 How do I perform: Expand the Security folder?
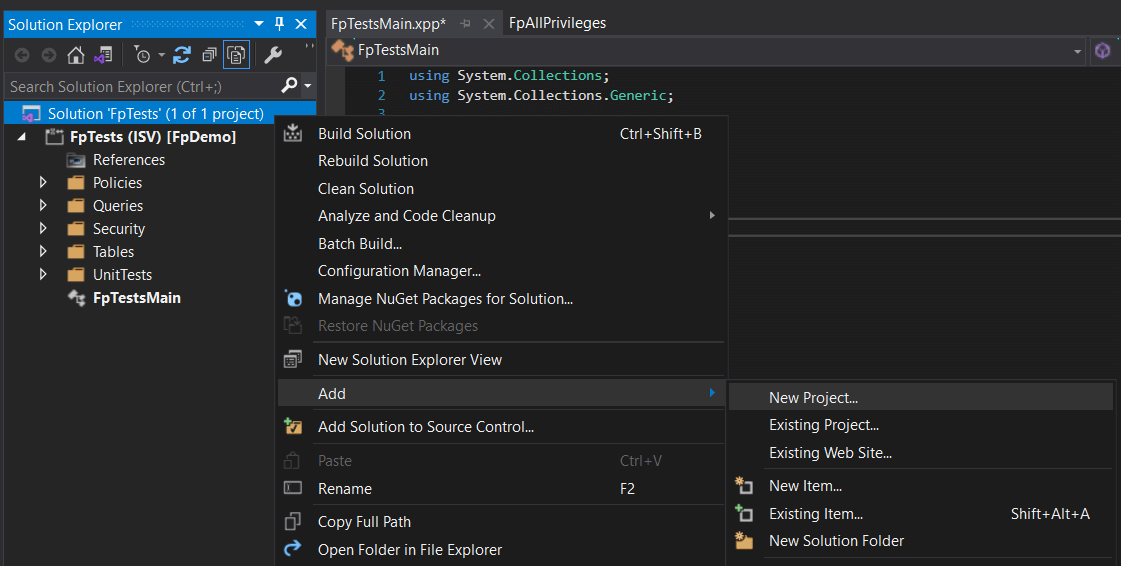tap(43, 229)
